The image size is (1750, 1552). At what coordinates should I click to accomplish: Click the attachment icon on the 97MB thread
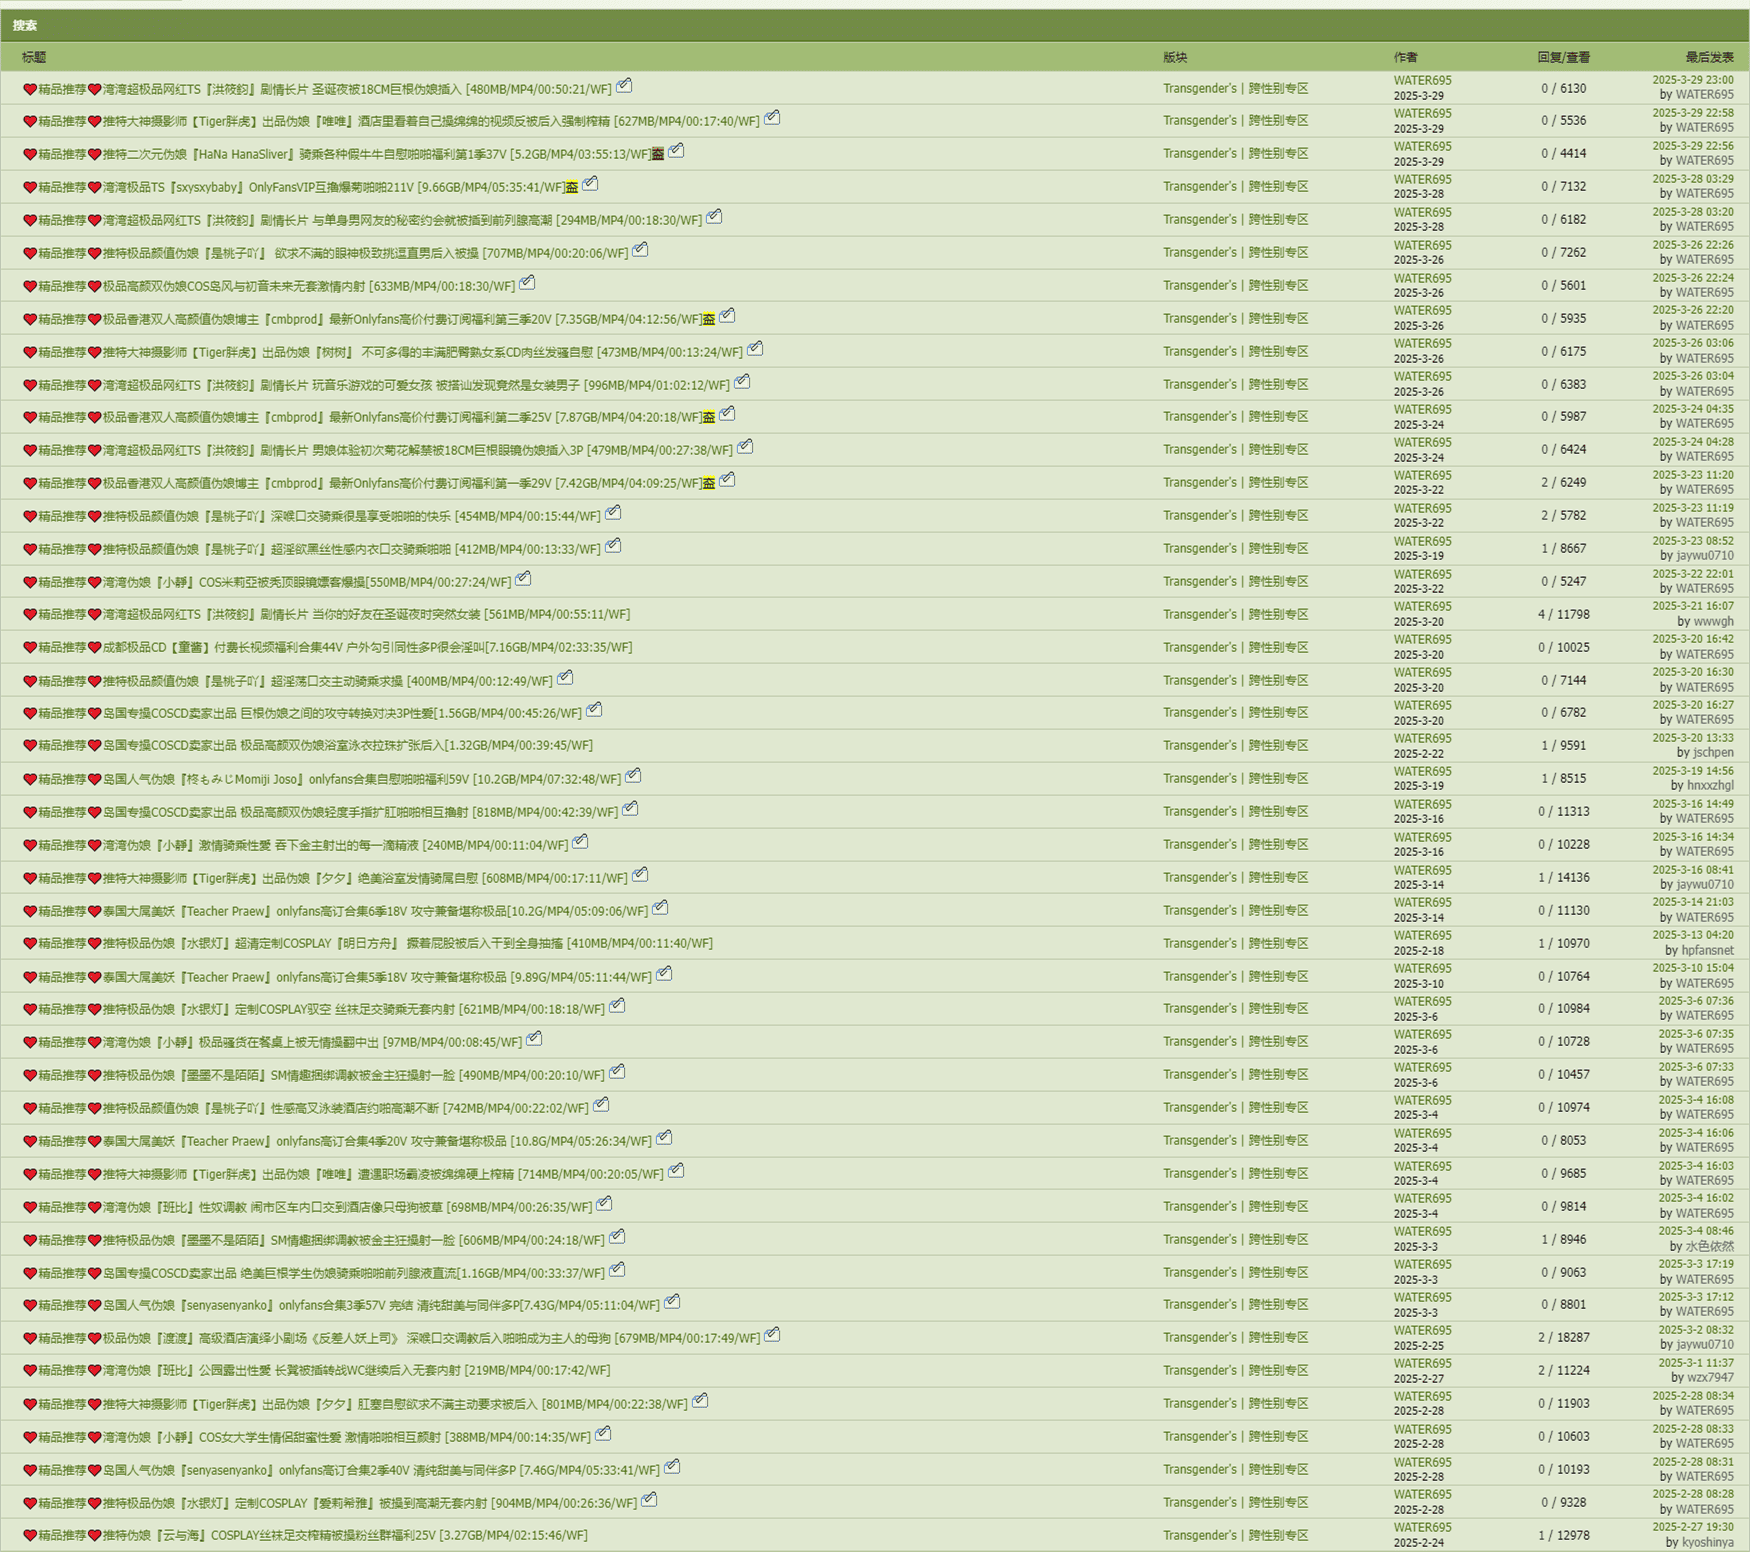(534, 1039)
